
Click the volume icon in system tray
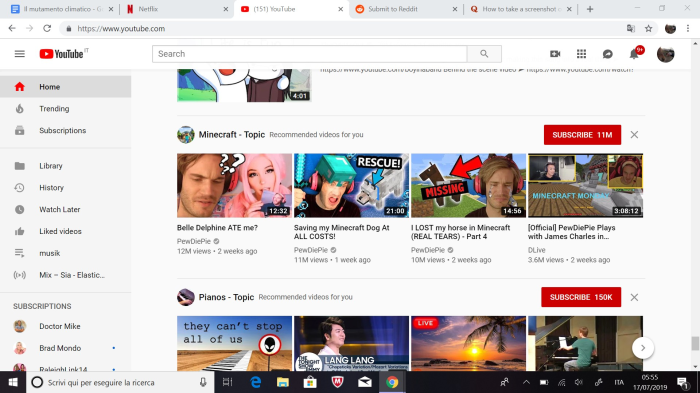(579, 382)
